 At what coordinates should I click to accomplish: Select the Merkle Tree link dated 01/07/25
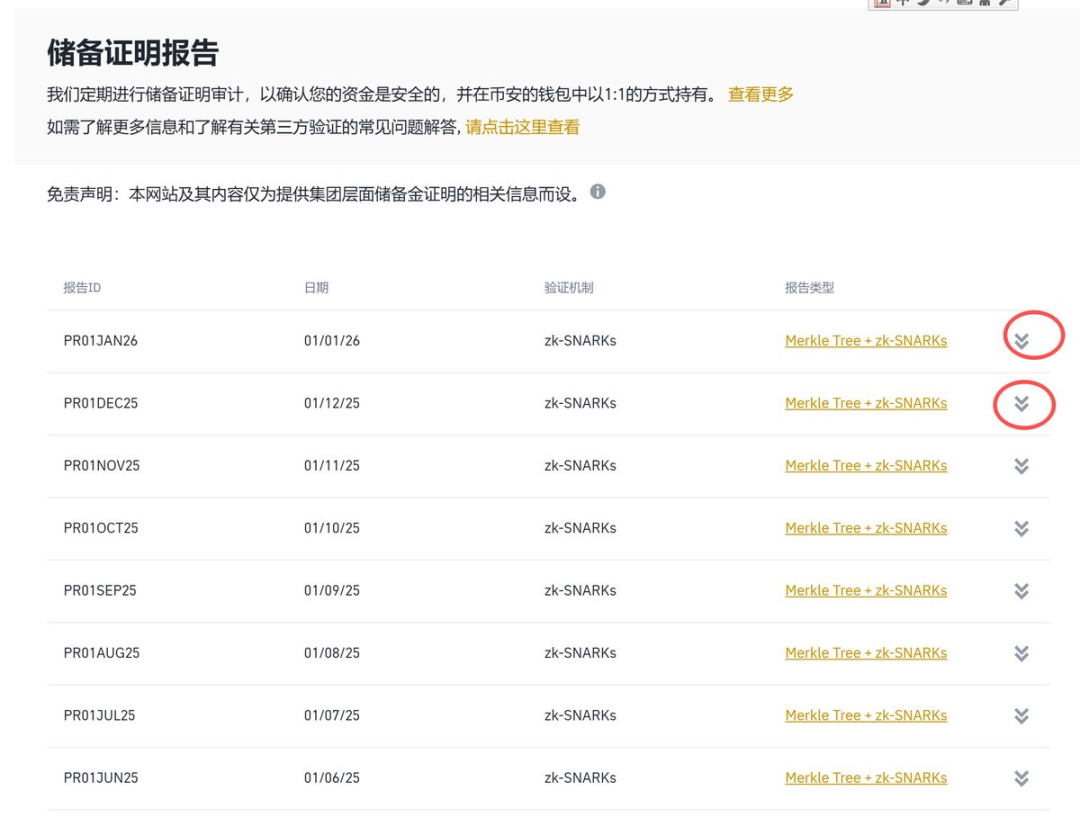pyautogui.click(x=866, y=716)
